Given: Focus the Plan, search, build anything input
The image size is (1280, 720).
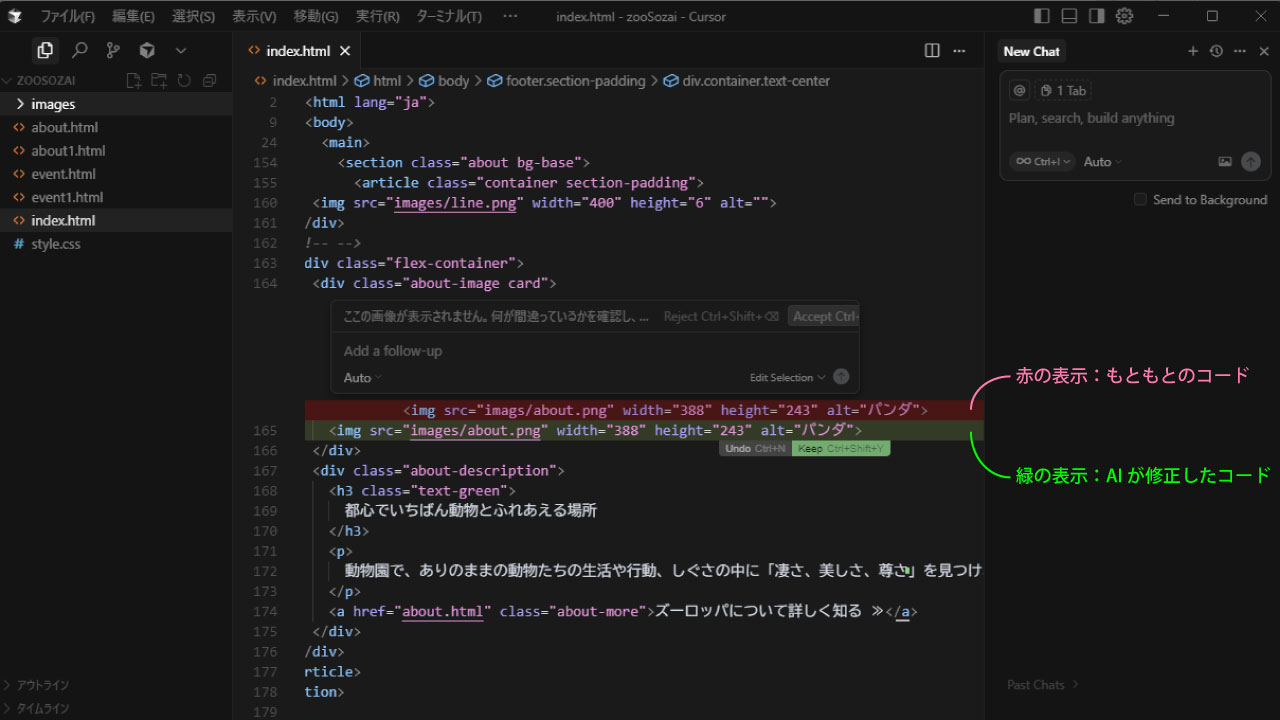Looking at the screenshot, I should tap(1134, 118).
